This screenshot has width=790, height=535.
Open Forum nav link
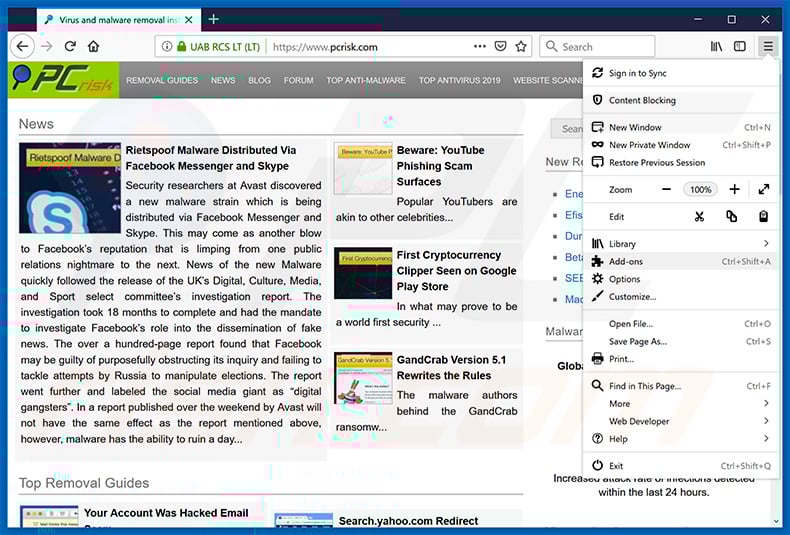tap(298, 80)
